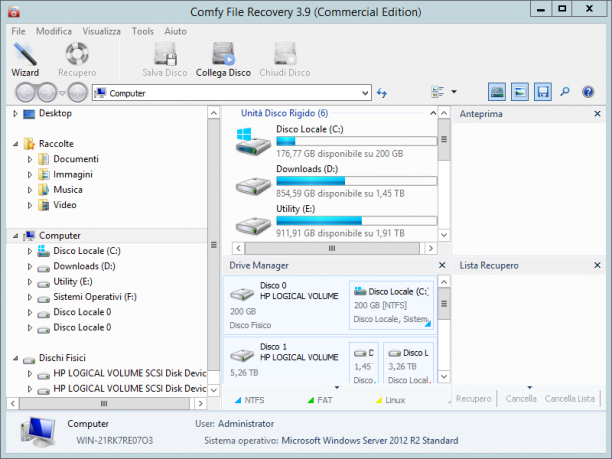Click the Salva Disco toolbar icon
This screenshot has width=612, height=459.
pos(165,59)
